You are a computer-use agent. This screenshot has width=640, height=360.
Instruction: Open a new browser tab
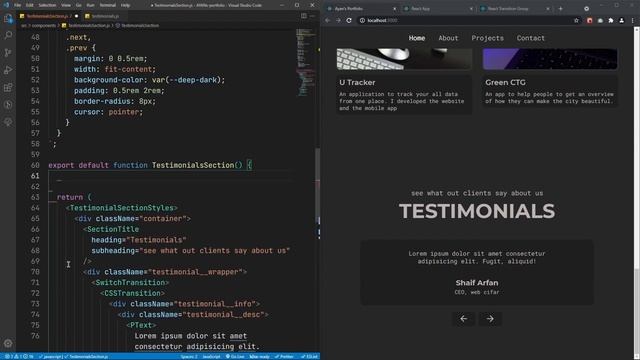560,9
